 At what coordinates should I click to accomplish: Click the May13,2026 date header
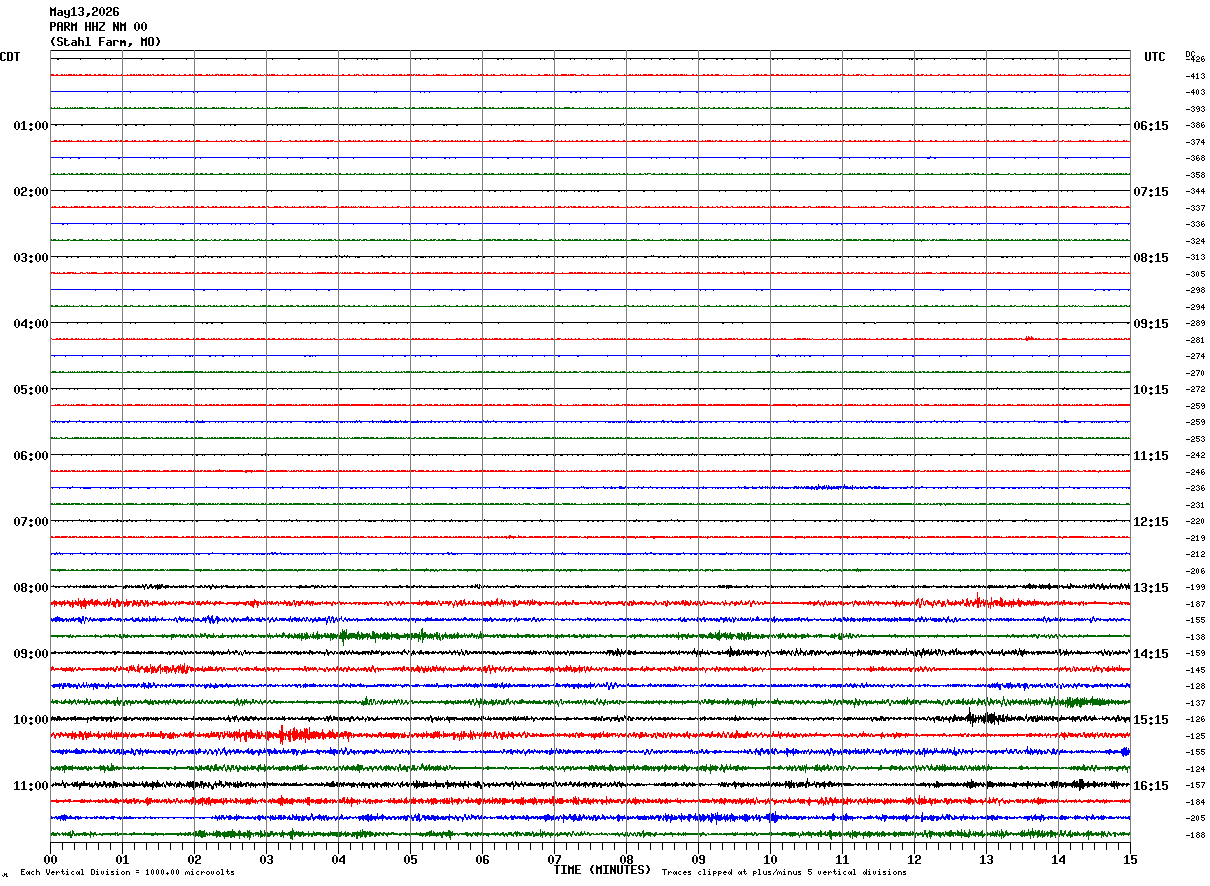pos(84,12)
